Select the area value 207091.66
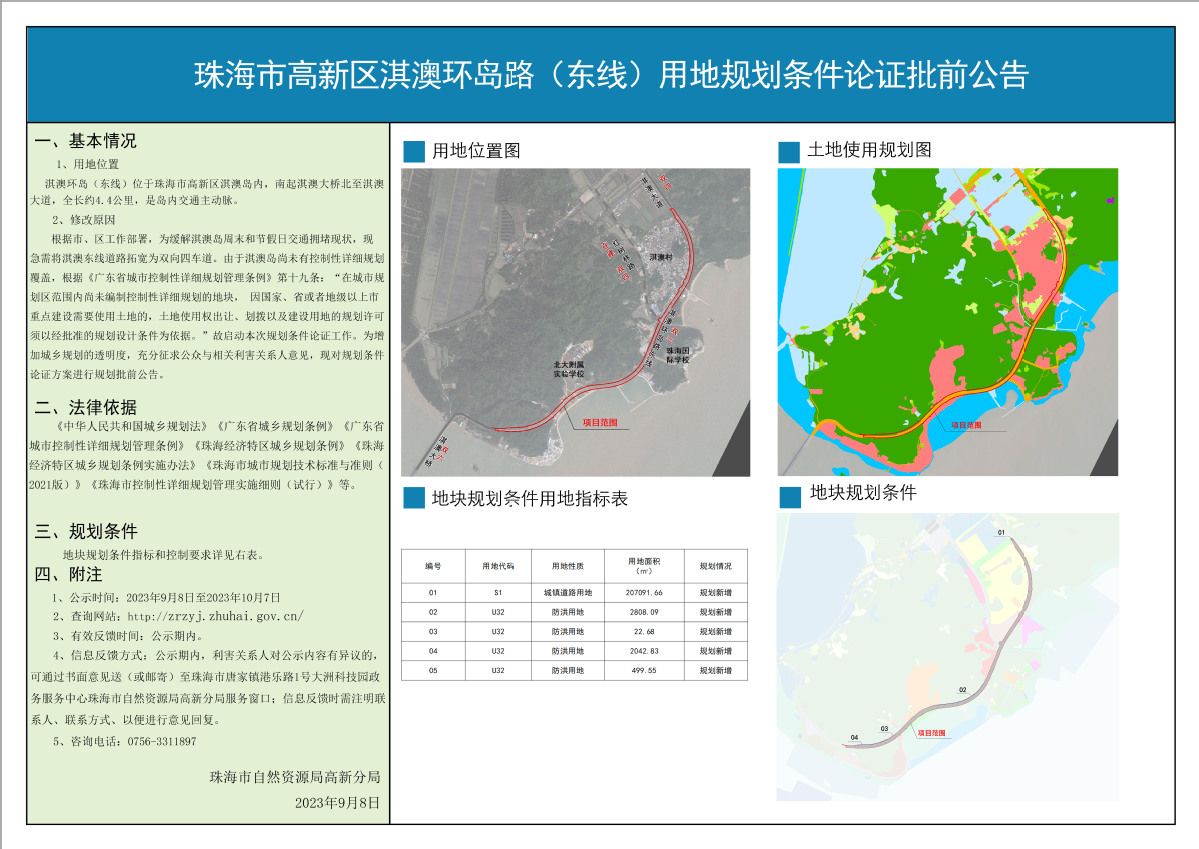Image resolution: width=1199 pixels, height=849 pixels. 644,593
